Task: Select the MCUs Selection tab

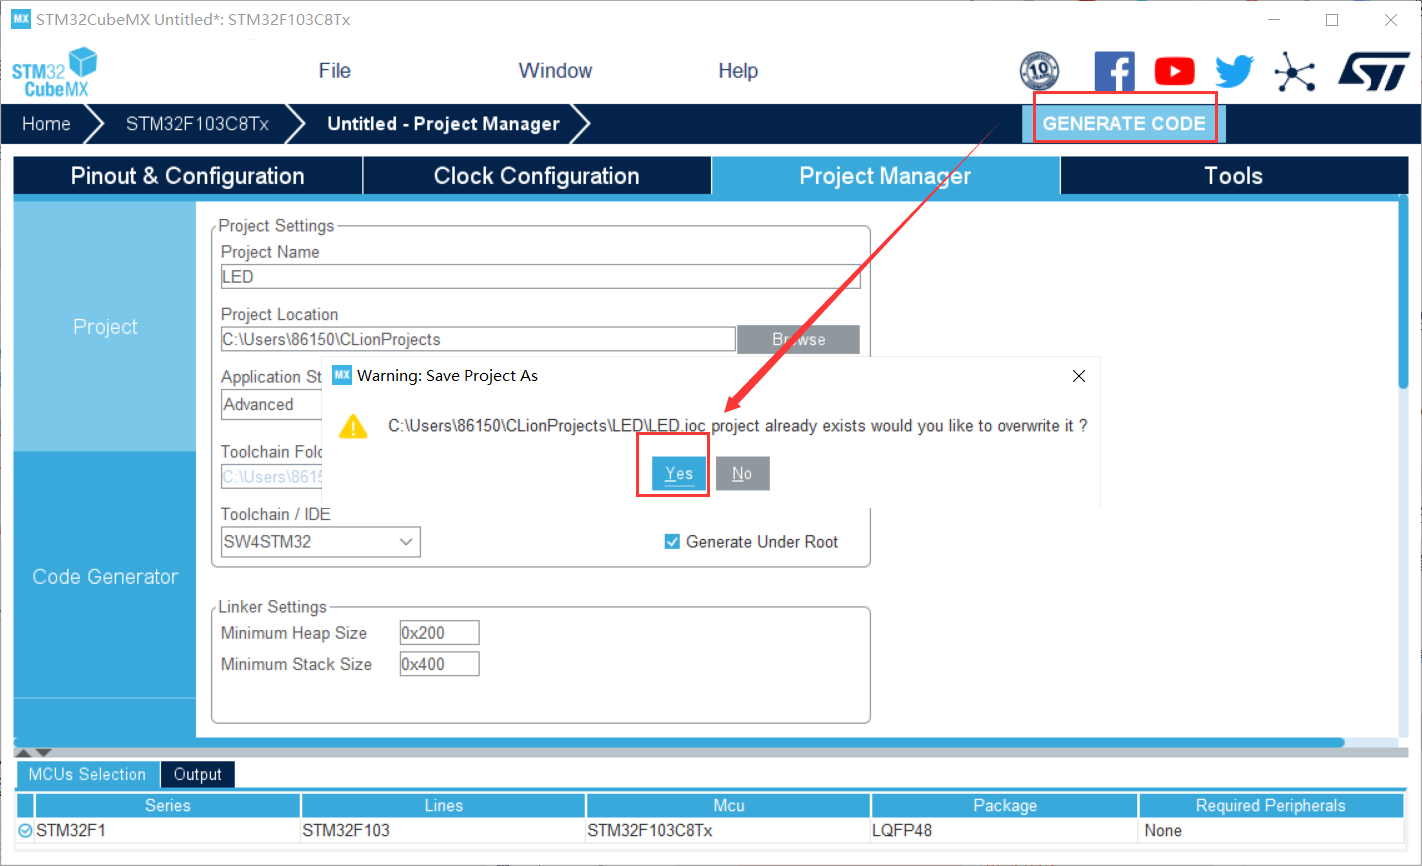Action: point(87,774)
